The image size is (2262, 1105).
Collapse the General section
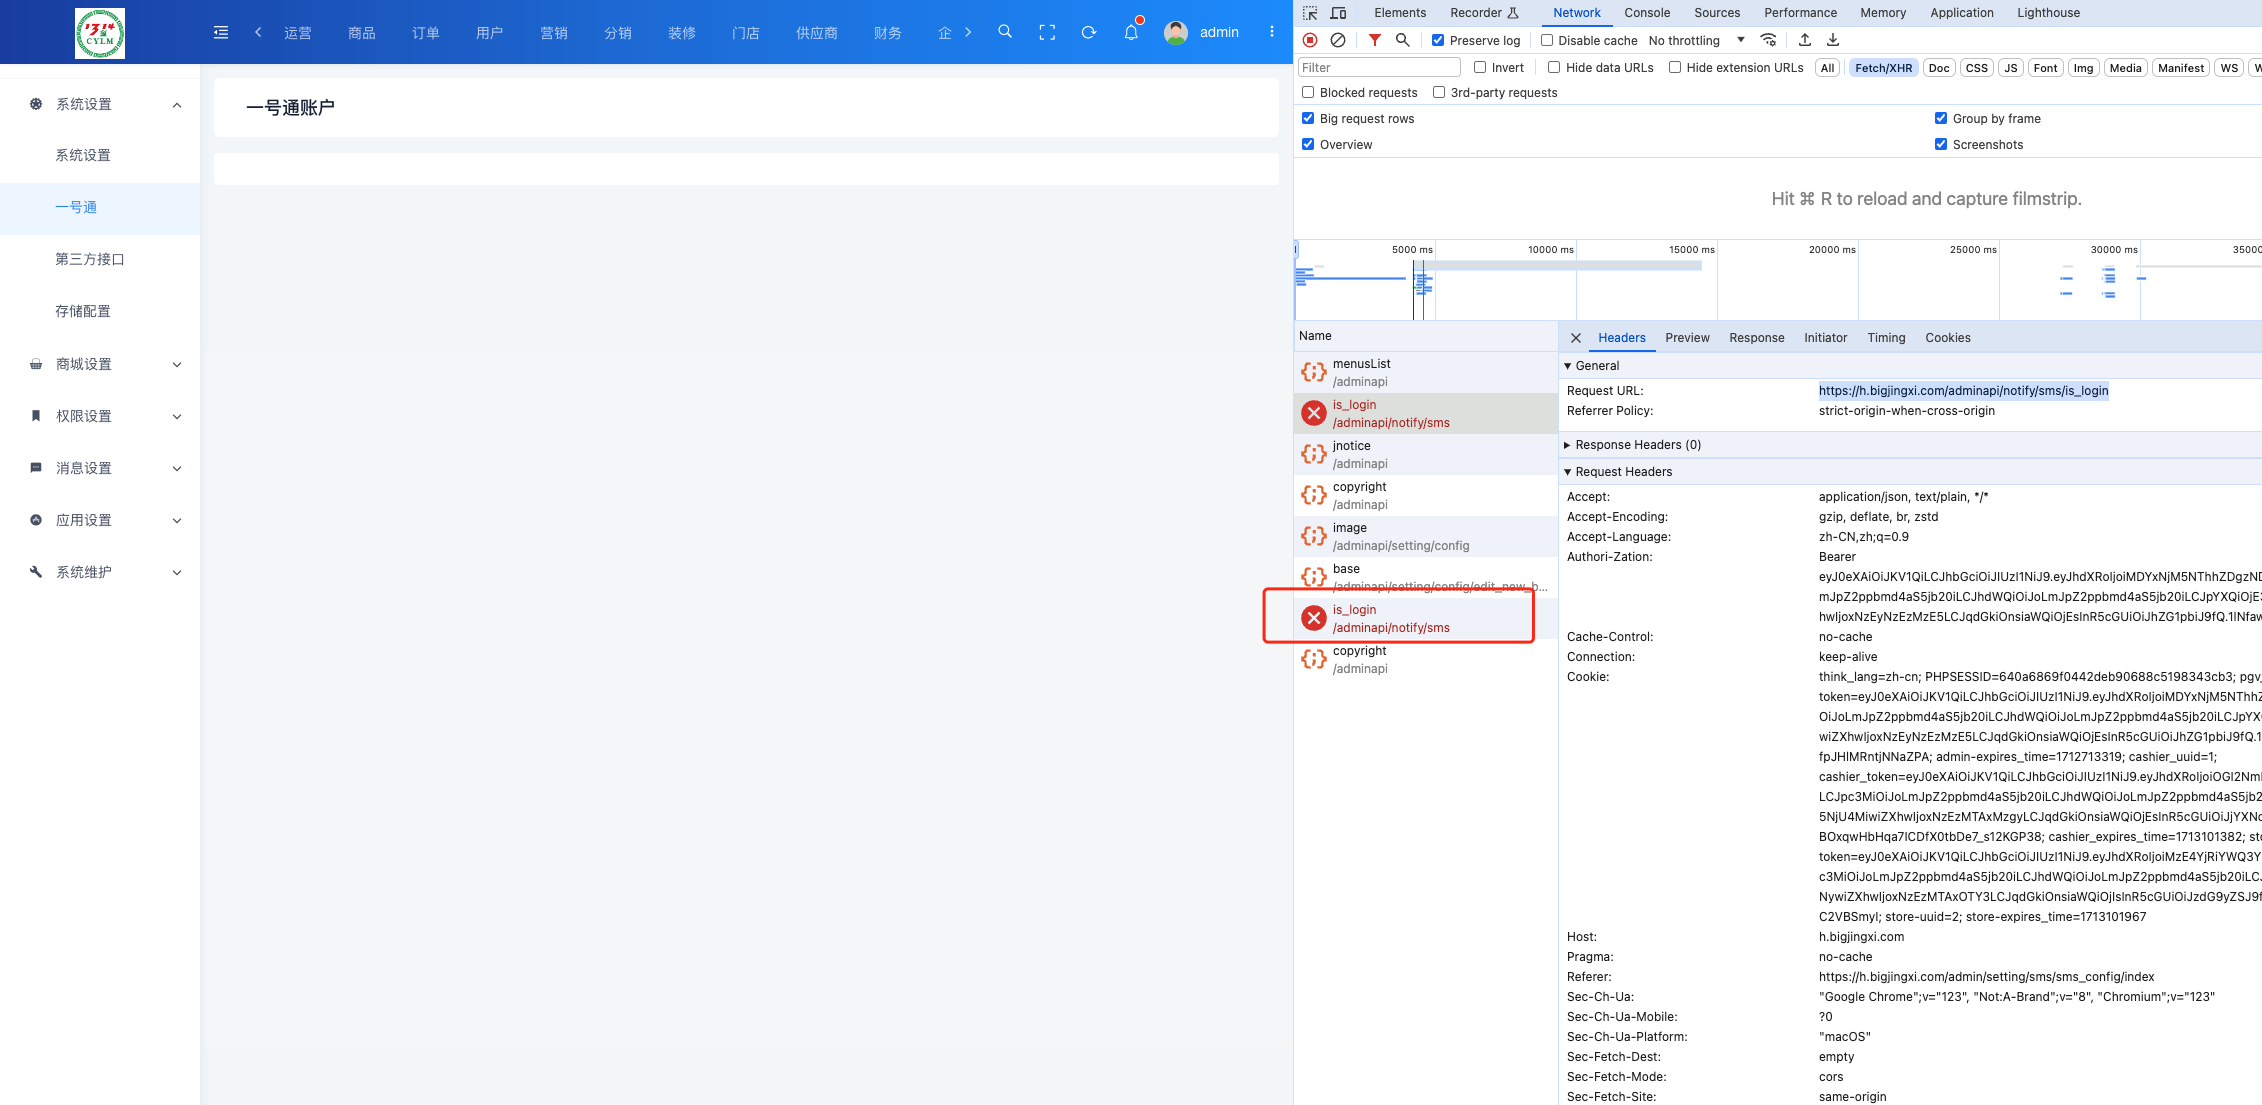point(1568,366)
